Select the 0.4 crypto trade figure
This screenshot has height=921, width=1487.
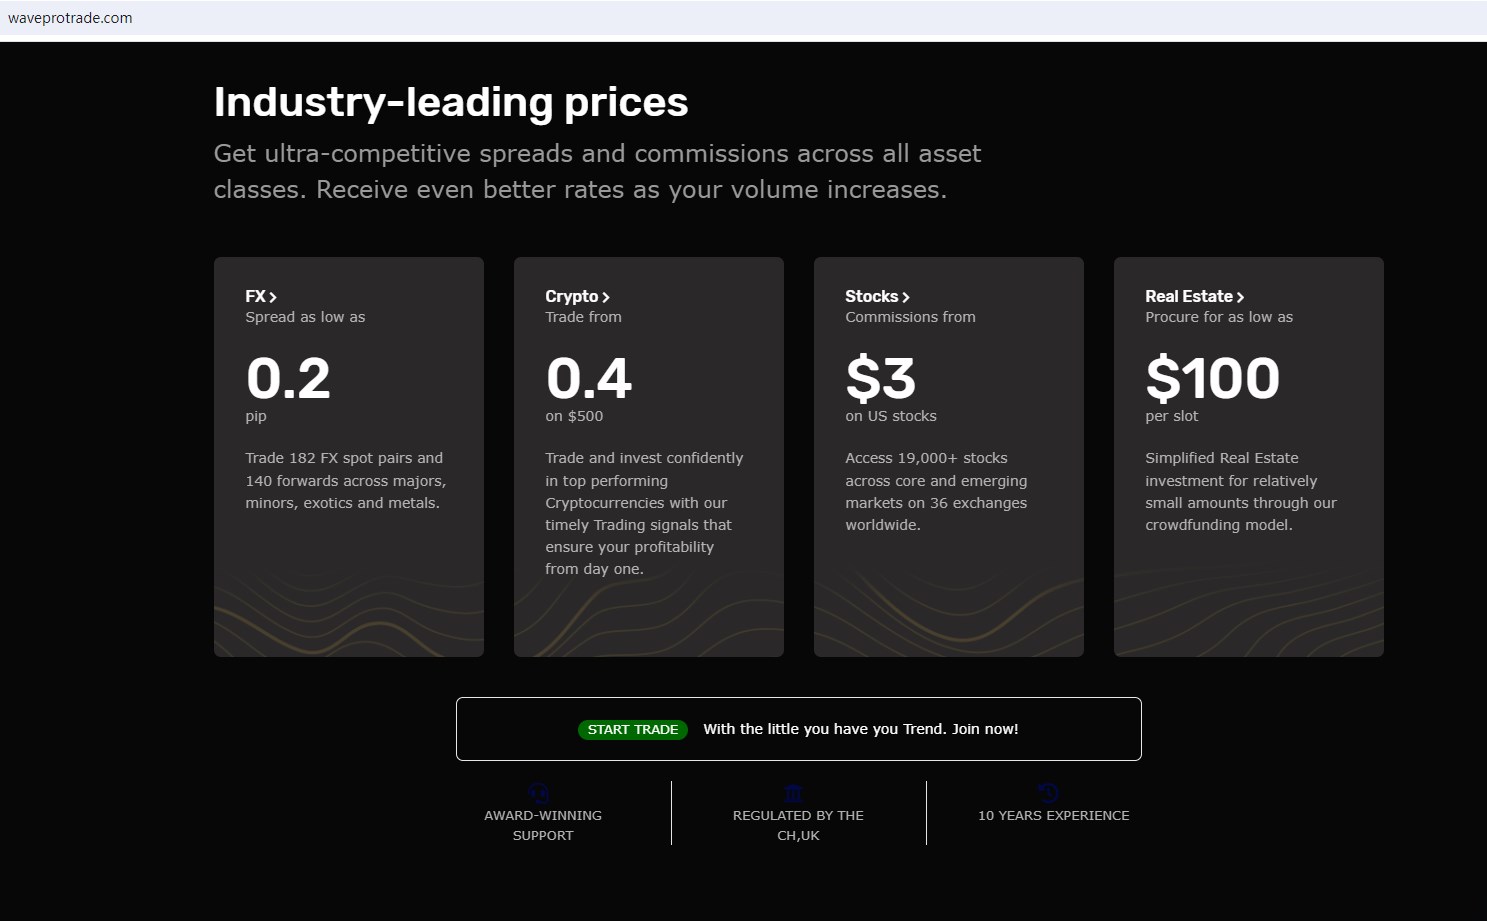pos(588,378)
